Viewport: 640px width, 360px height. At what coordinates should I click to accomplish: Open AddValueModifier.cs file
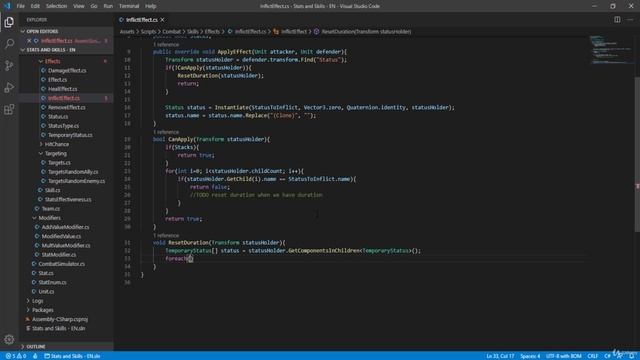[x=65, y=227]
